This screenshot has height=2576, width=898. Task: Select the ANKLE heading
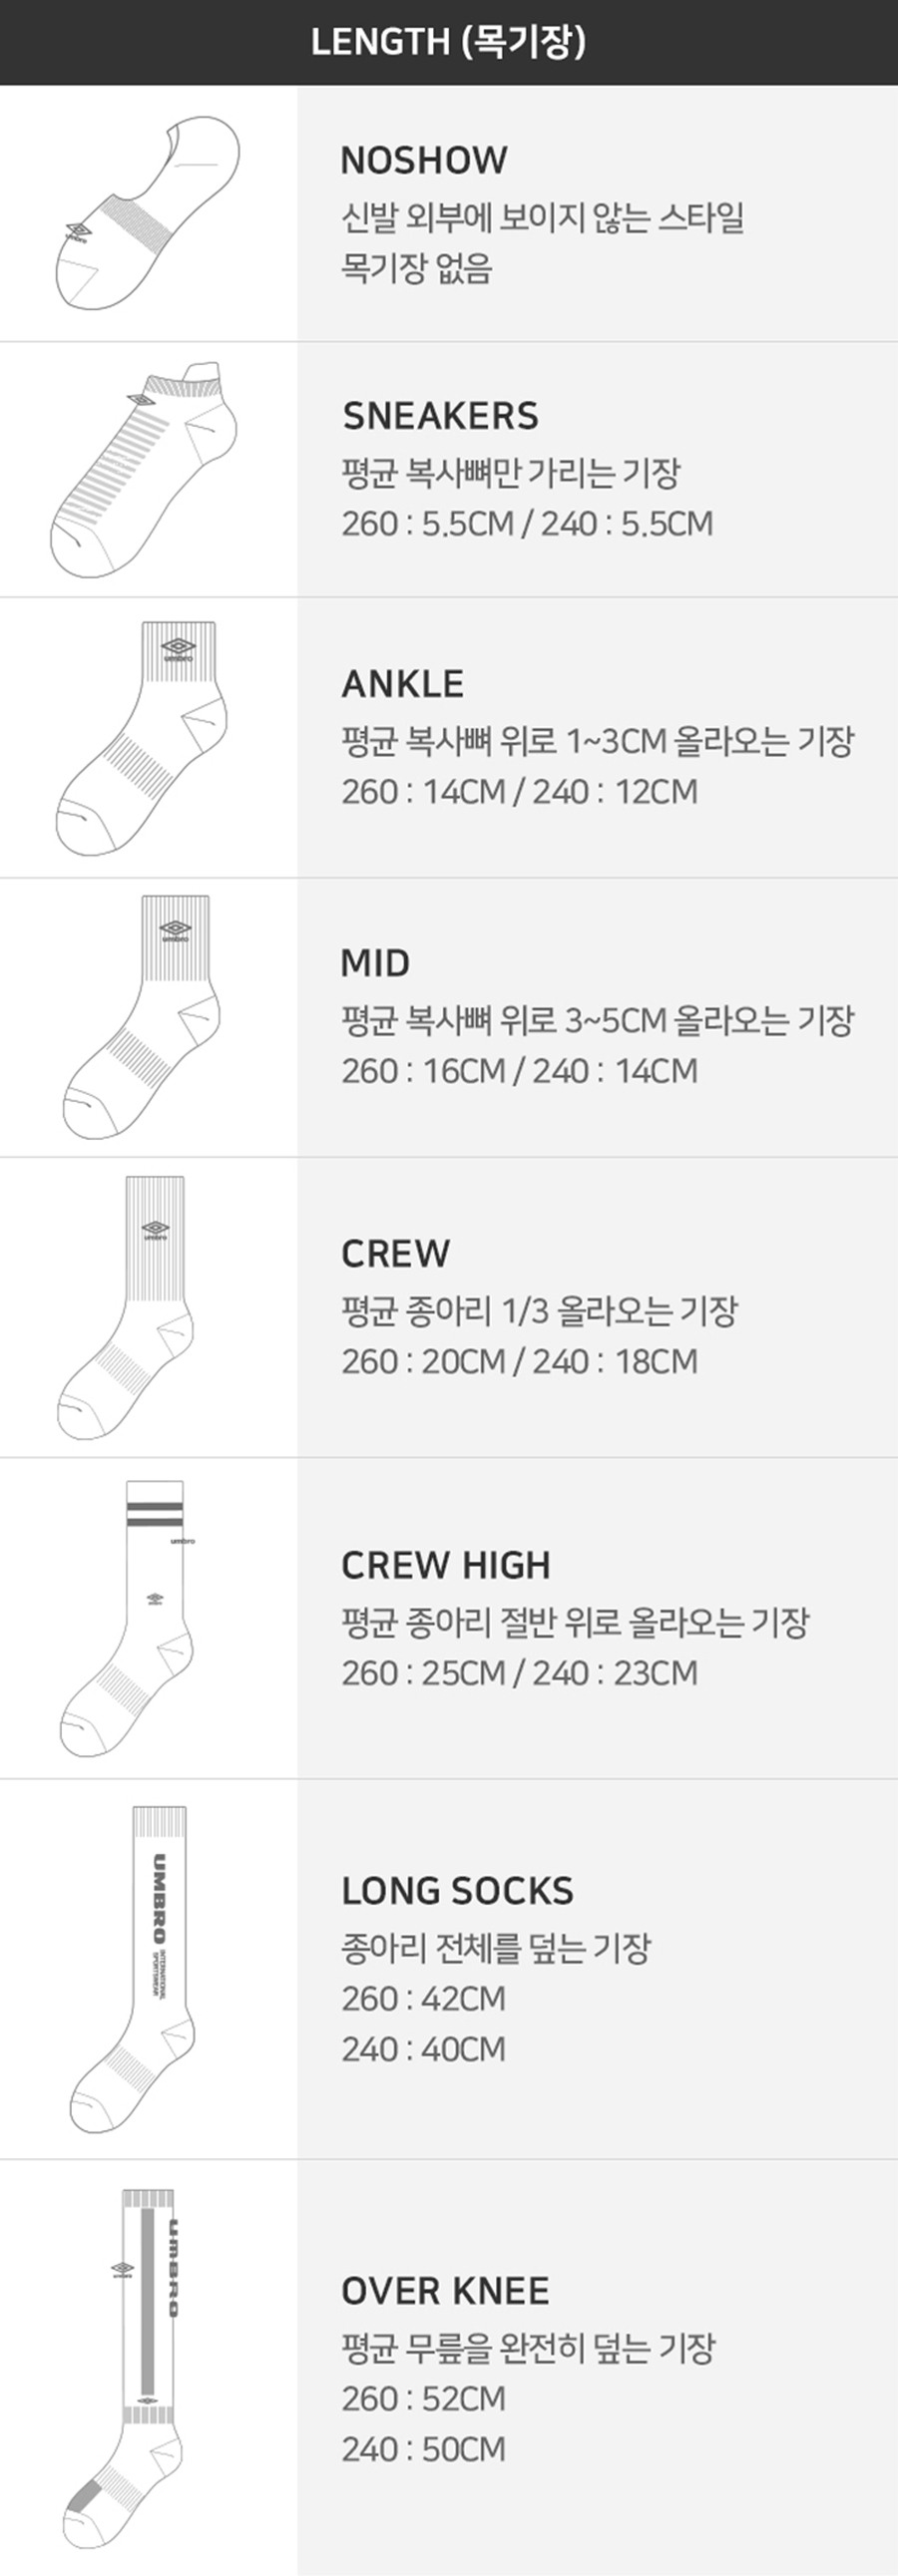click(402, 684)
